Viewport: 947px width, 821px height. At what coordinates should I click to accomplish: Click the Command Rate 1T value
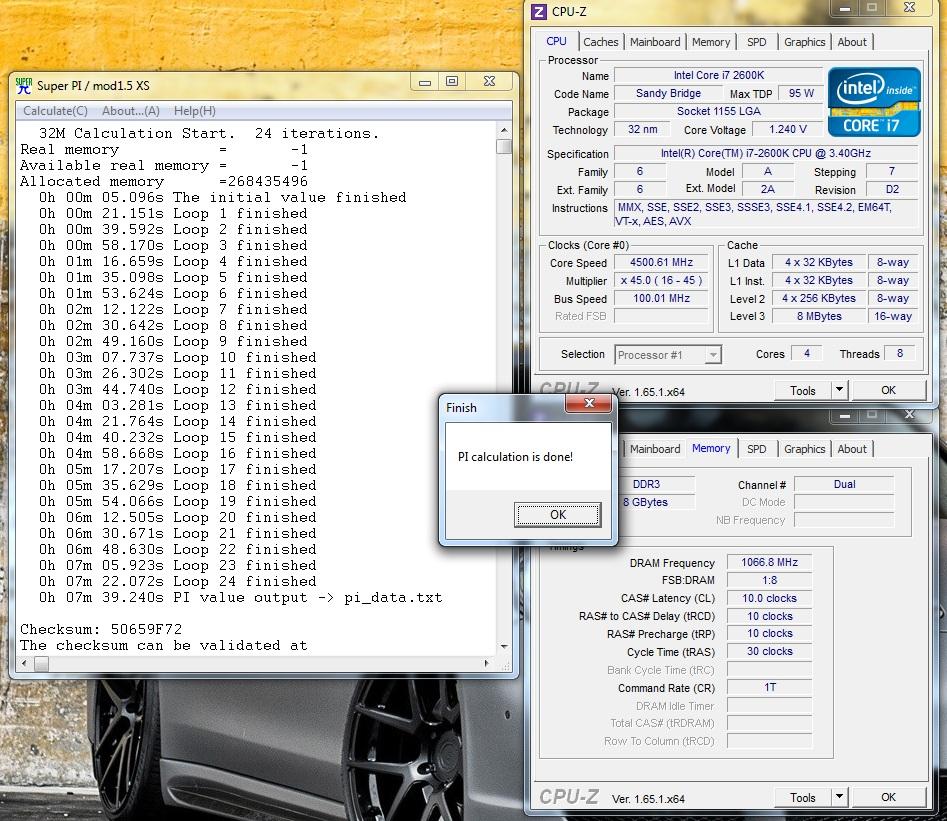pos(769,687)
